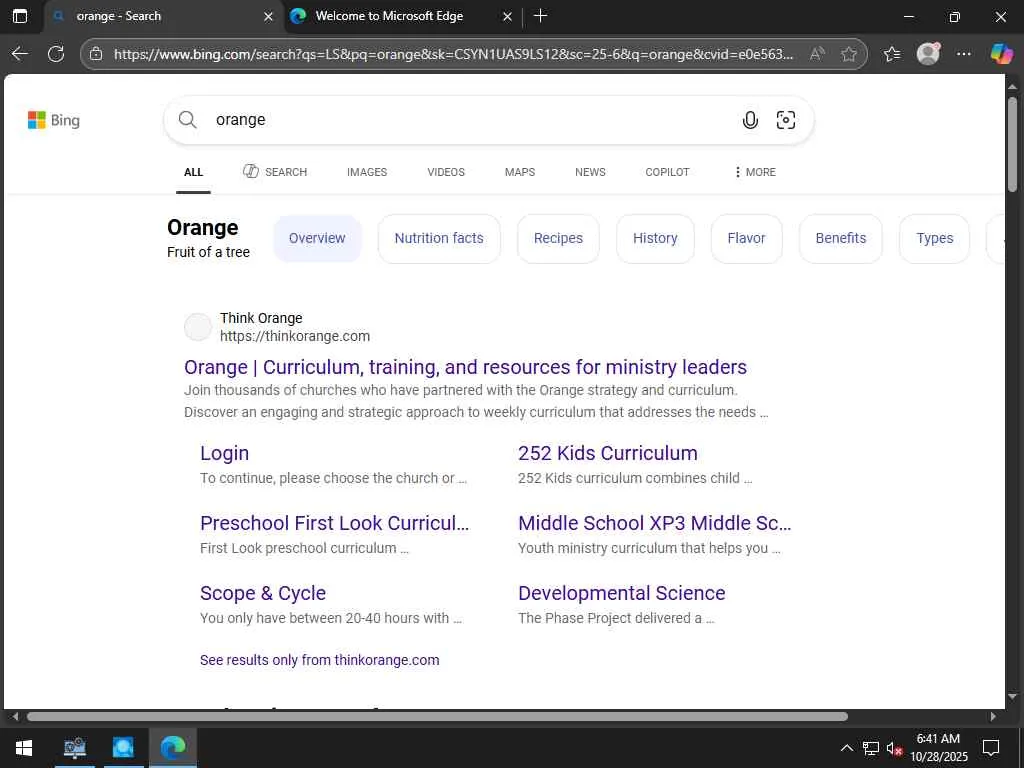Open the taskbar clock showing 6:41 AM
The width and height of the screenshot is (1024, 768).
tap(938, 748)
